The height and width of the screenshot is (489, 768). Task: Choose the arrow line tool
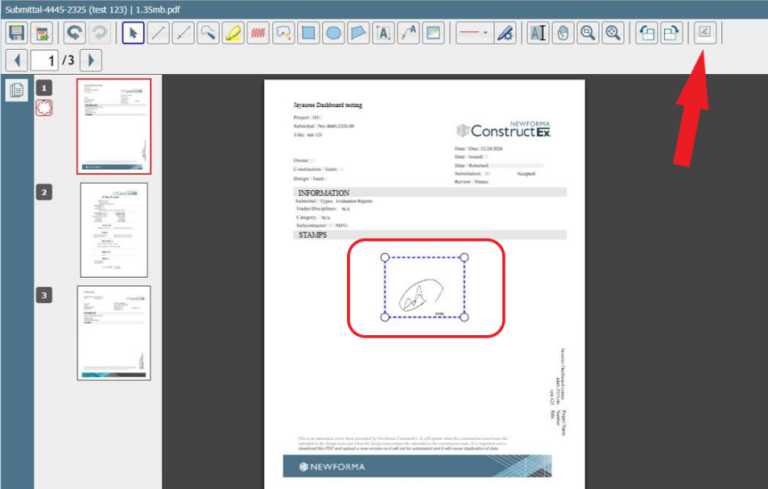coord(183,33)
